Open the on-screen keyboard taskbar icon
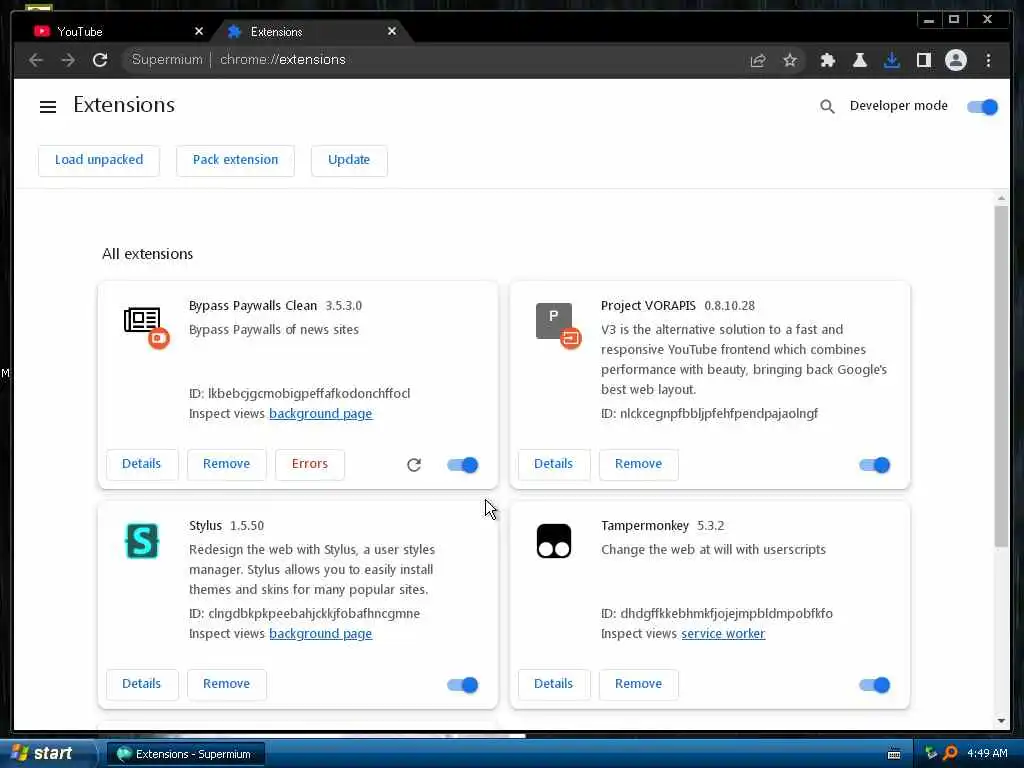Viewport: 1024px width, 768px height. (894, 754)
